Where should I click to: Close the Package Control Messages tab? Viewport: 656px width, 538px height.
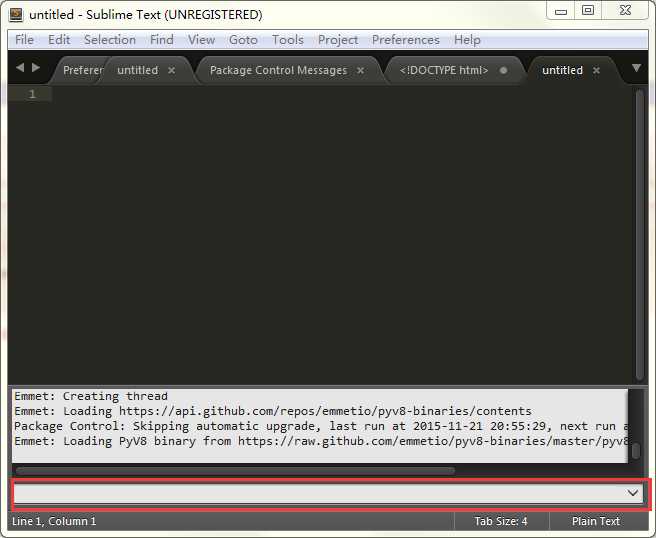tap(360, 70)
